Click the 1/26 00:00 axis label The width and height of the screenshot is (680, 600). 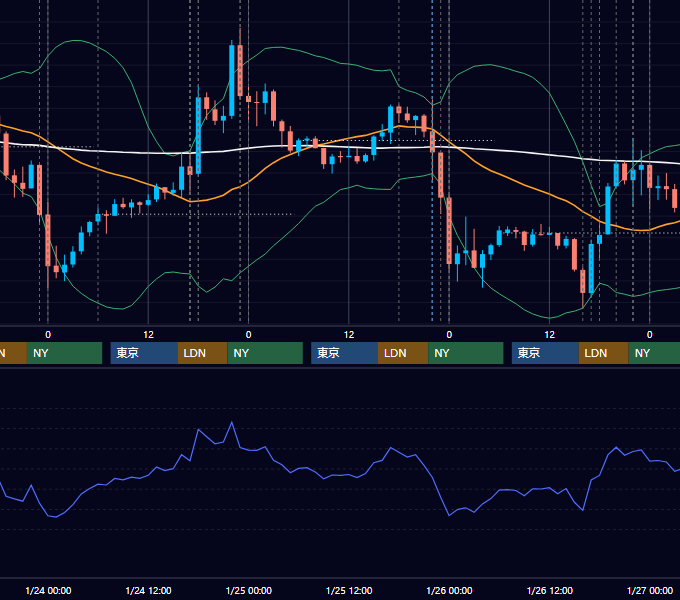coord(449,590)
